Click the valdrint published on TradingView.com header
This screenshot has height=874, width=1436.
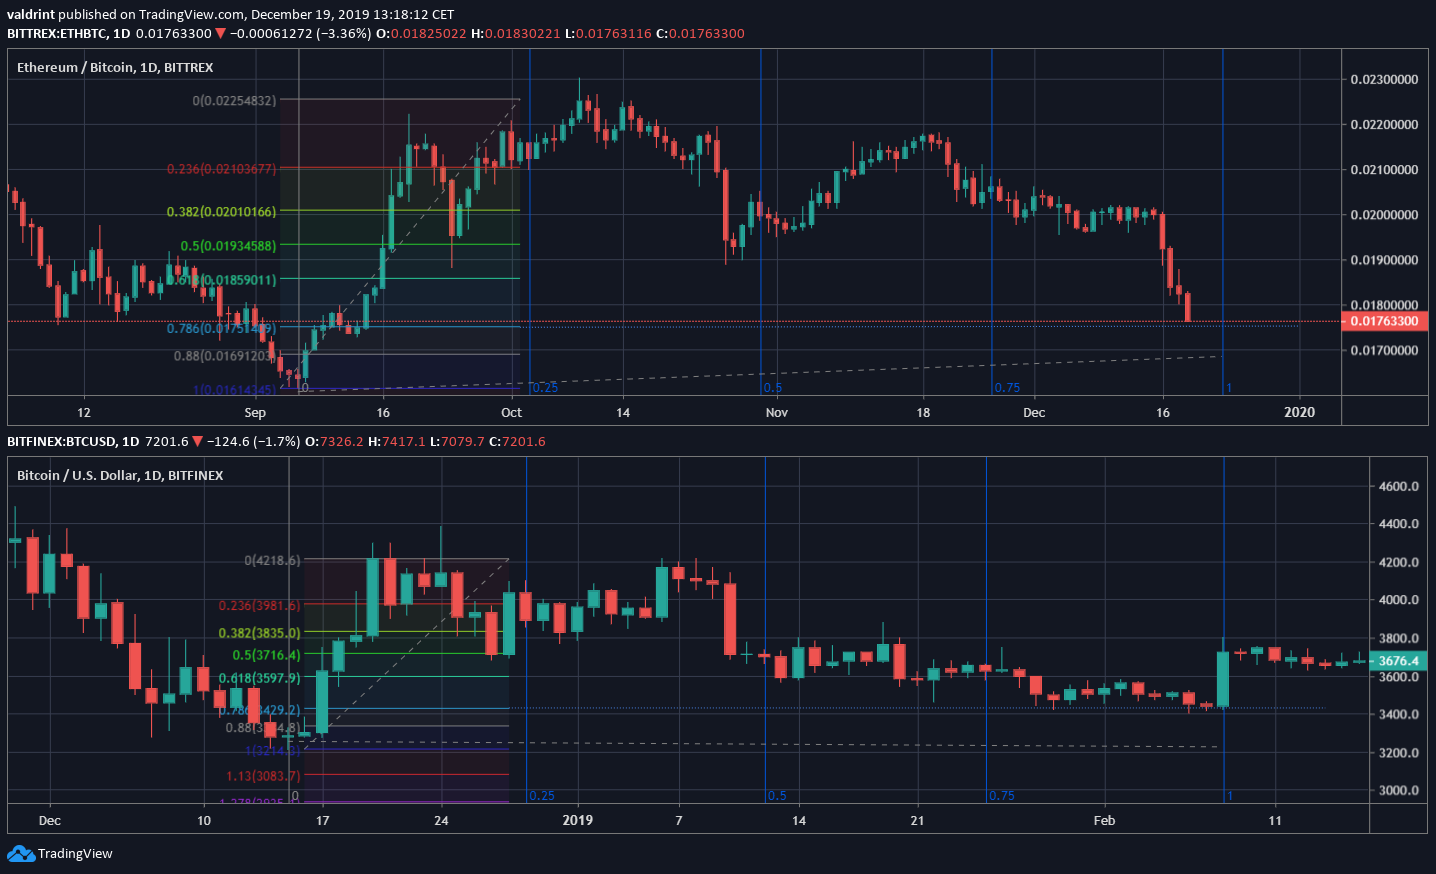point(230,14)
